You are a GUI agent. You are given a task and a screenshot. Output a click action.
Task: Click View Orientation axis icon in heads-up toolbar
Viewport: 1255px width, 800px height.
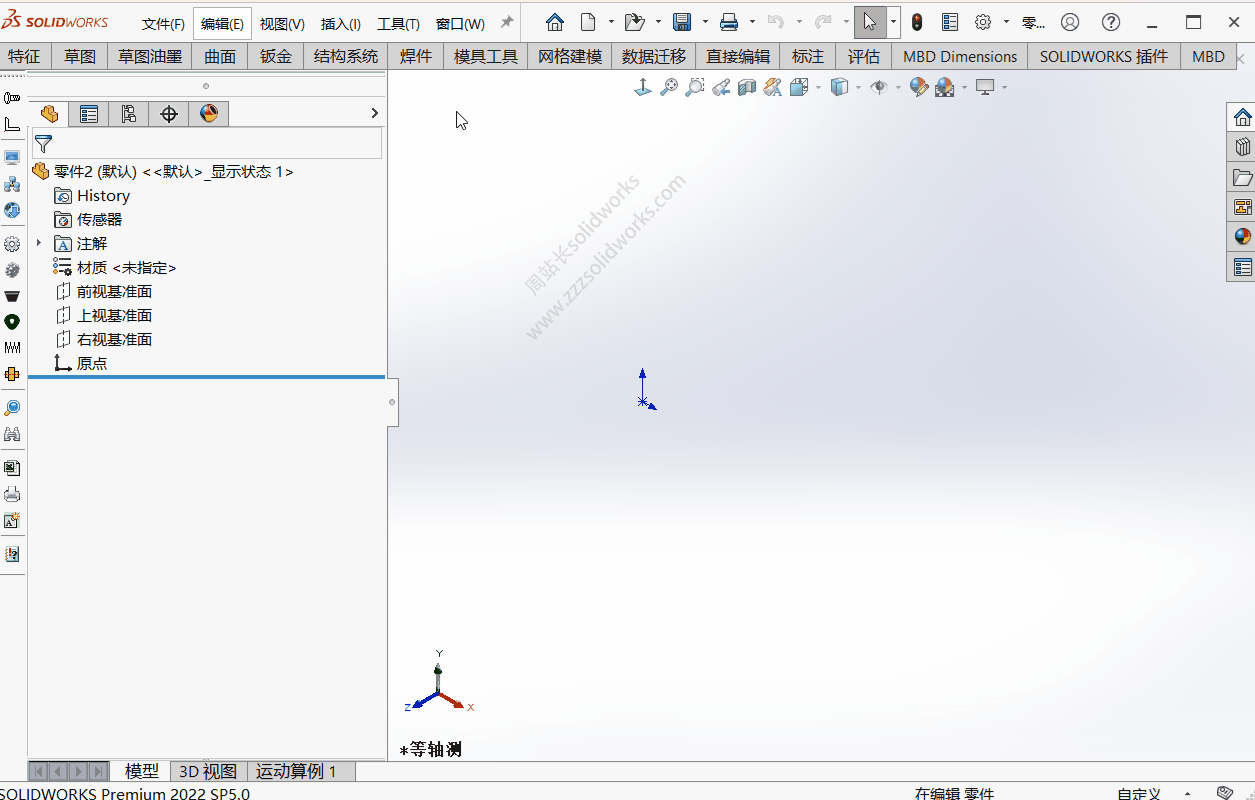(x=643, y=88)
